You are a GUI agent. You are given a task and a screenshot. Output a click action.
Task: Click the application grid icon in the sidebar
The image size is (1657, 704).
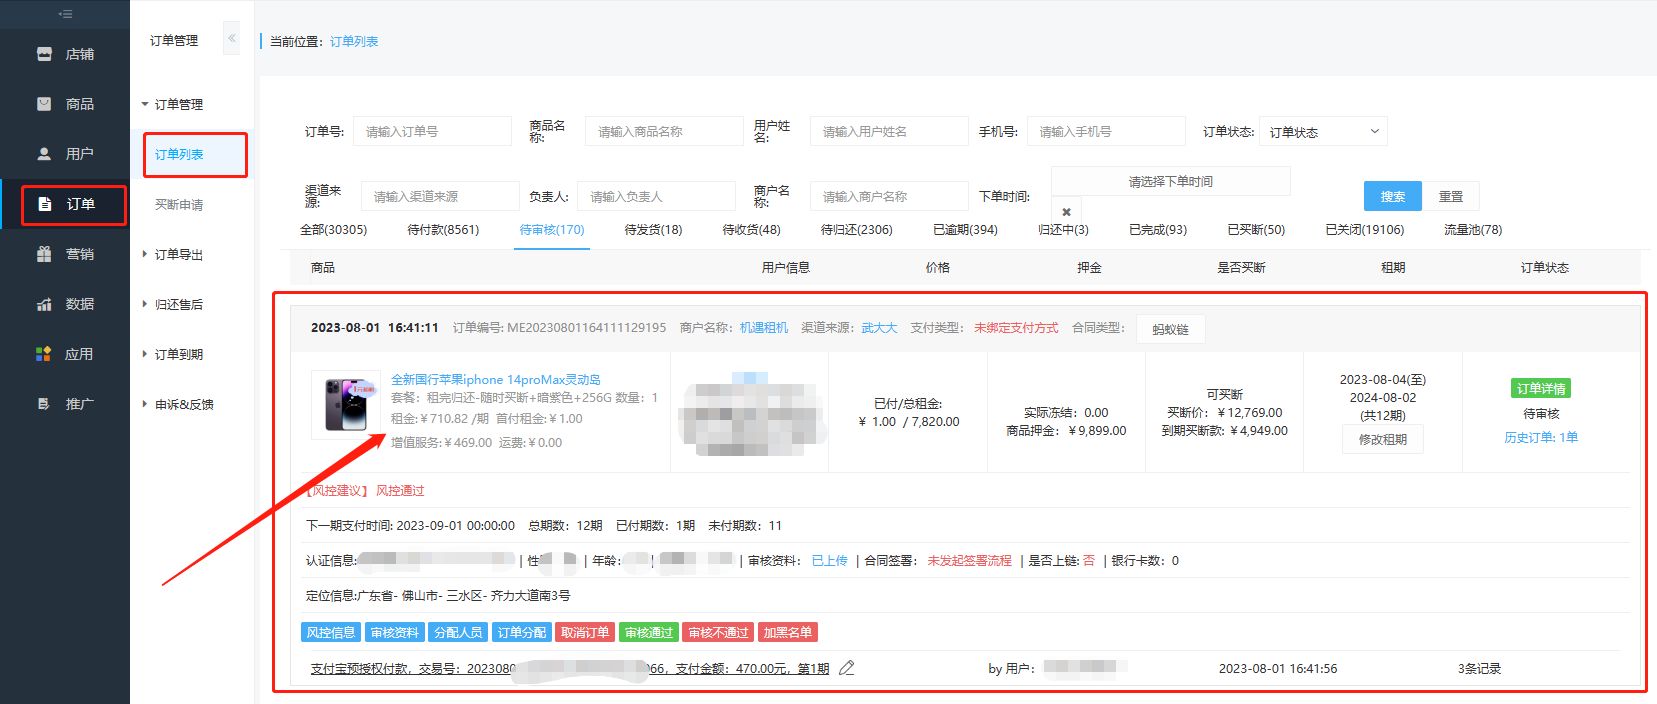(44, 354)
